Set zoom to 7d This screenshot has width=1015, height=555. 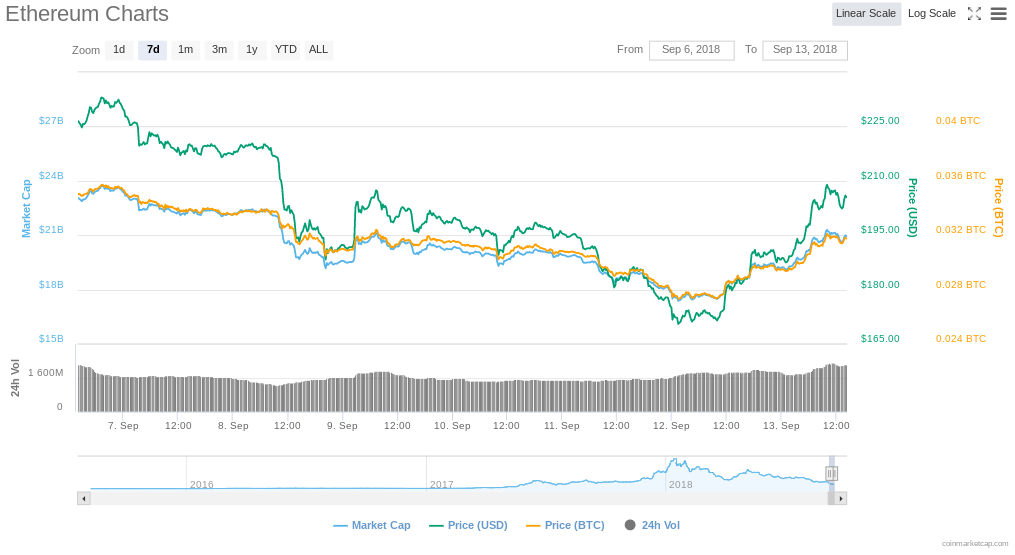pos(153,50)
